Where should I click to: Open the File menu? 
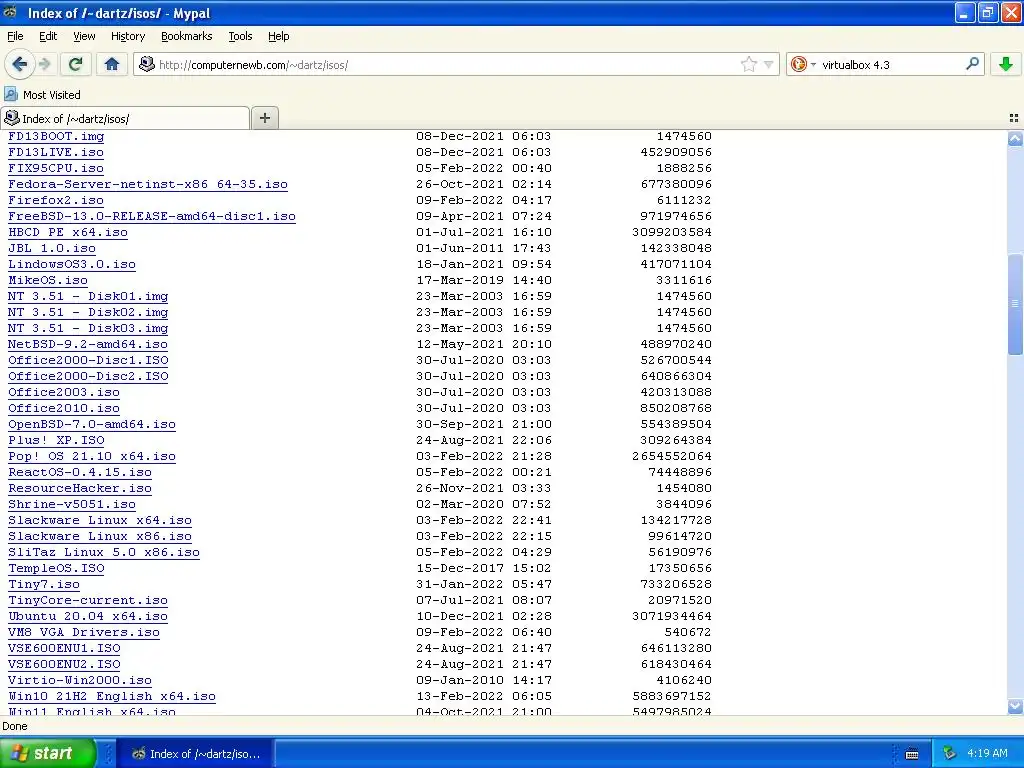(15, 36)
